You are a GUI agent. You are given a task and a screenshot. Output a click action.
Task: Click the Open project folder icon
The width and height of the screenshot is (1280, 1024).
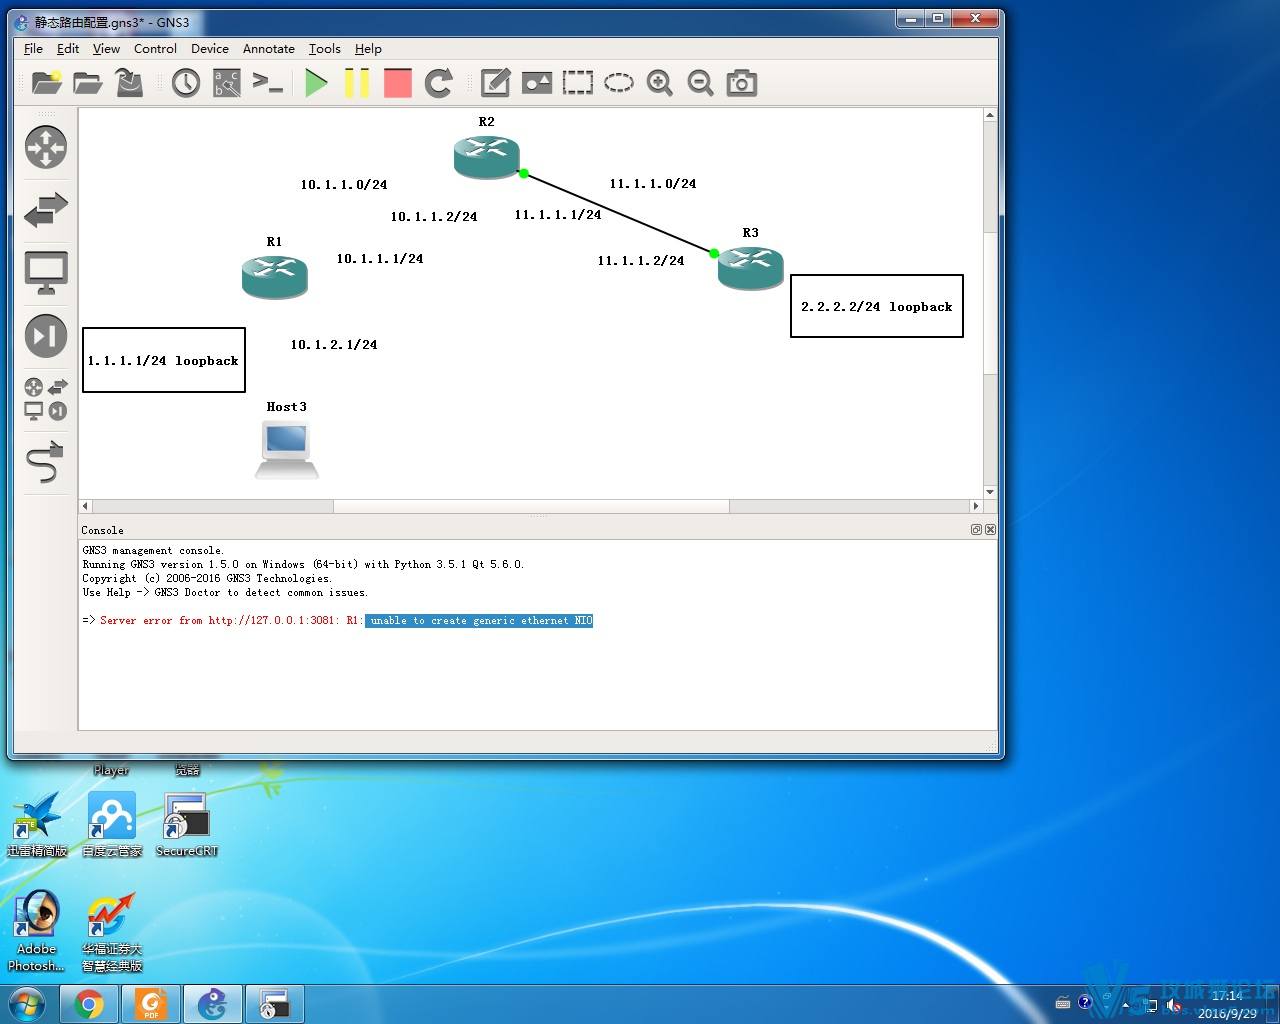(88, 83)
